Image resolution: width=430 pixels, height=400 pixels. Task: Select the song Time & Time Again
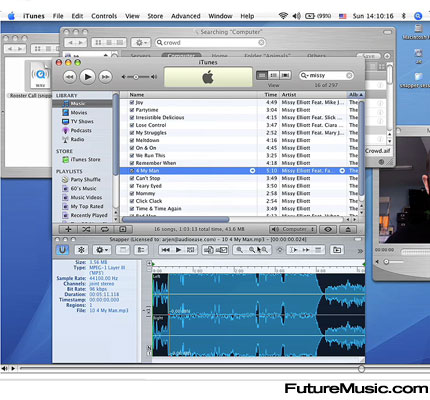(239, 209)
